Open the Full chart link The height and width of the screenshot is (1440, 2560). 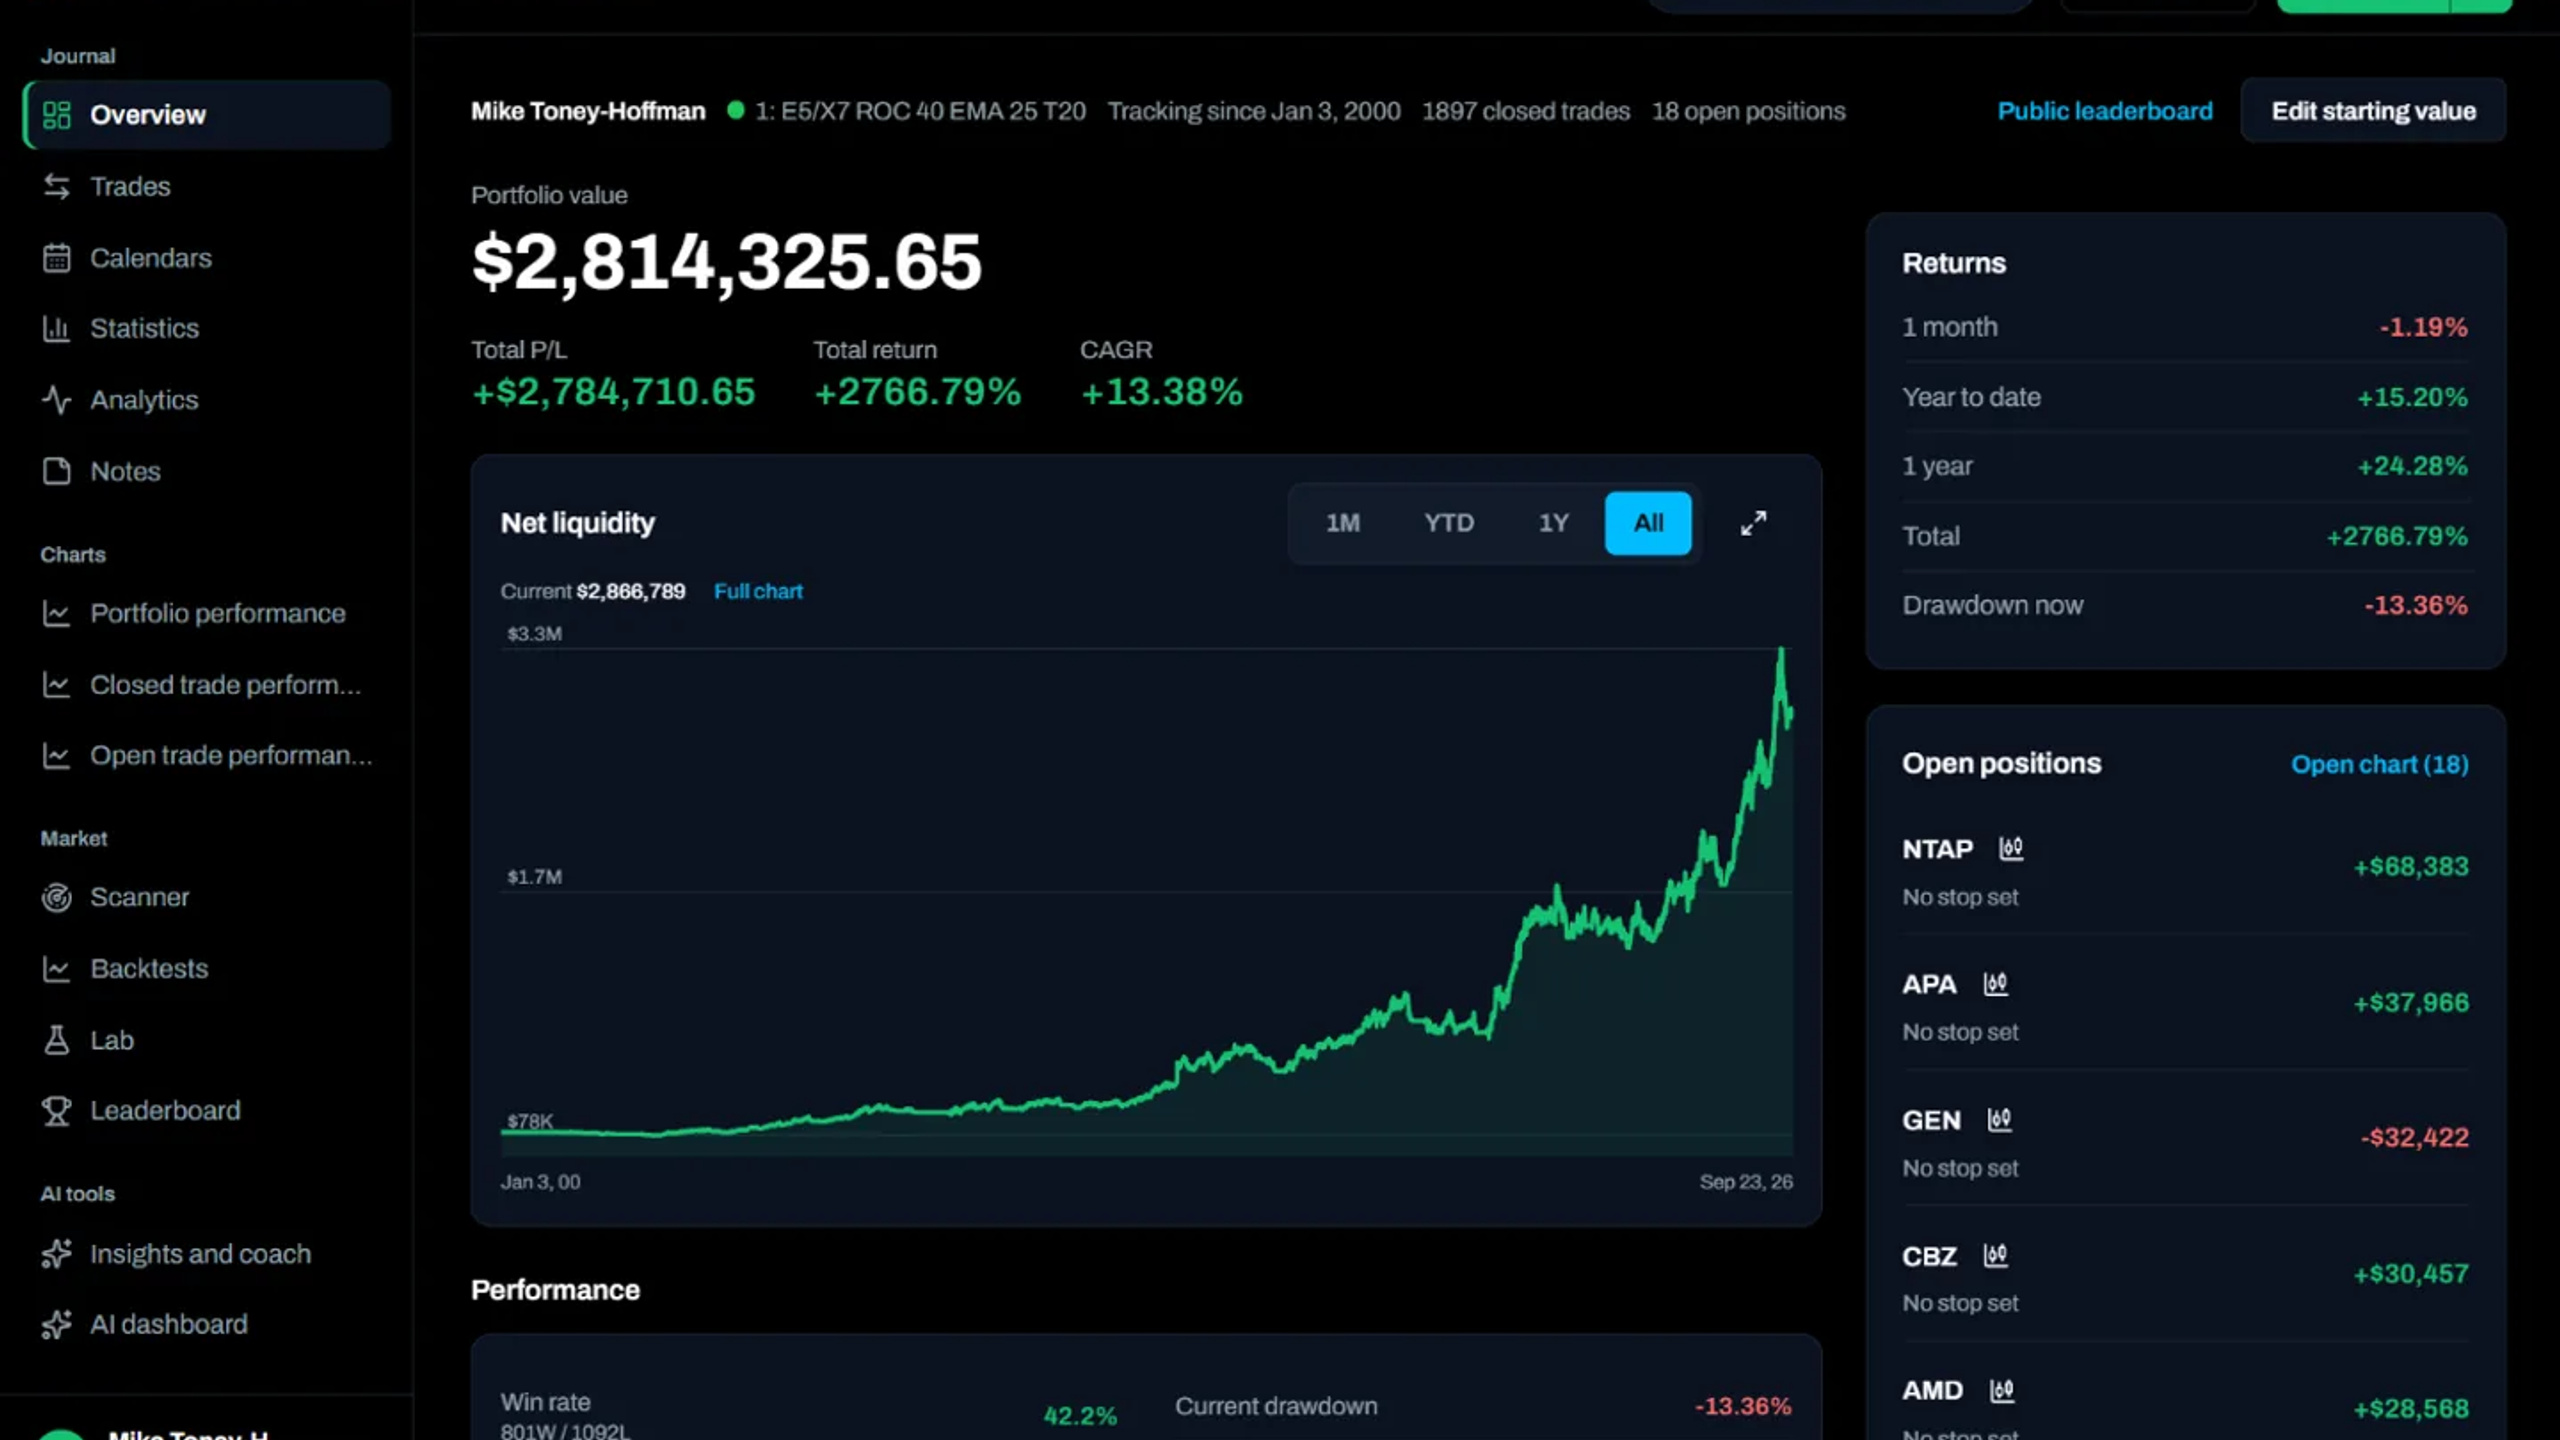coord(758,591)
